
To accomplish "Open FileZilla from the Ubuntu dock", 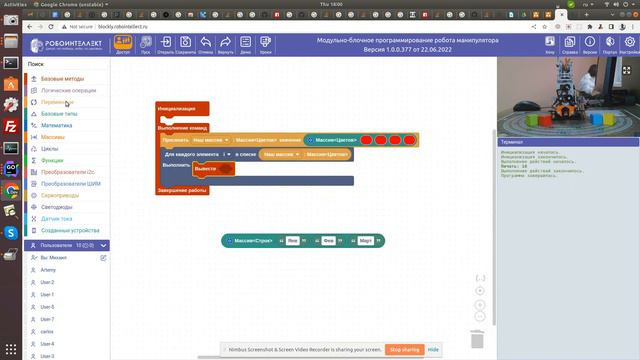I will point(11,127).
